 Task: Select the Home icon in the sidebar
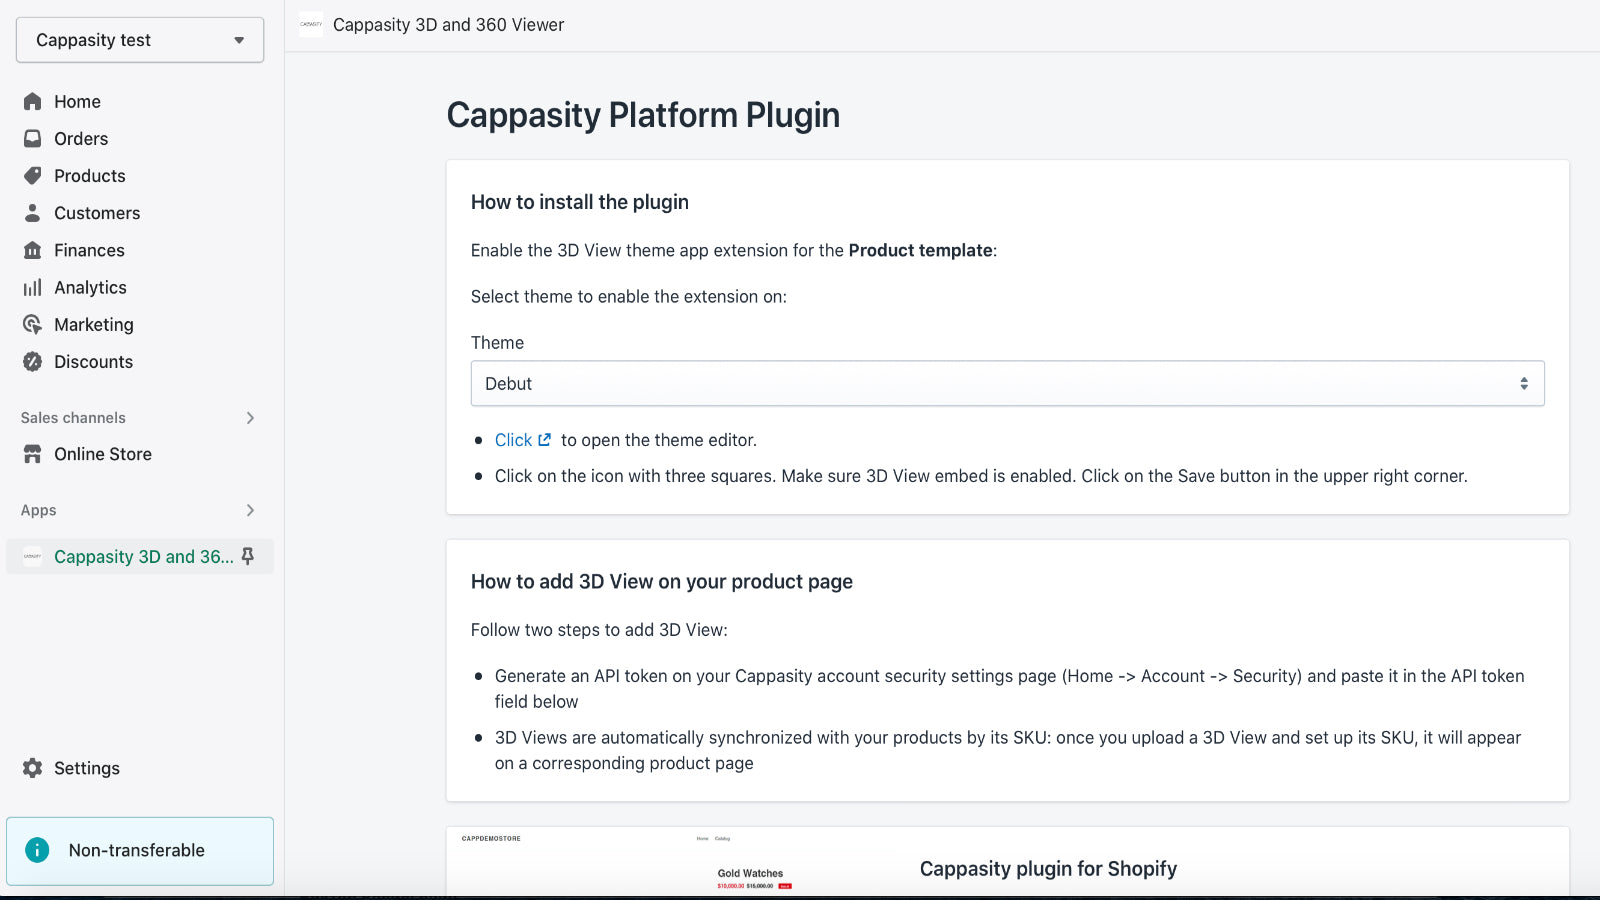point(33,101)
